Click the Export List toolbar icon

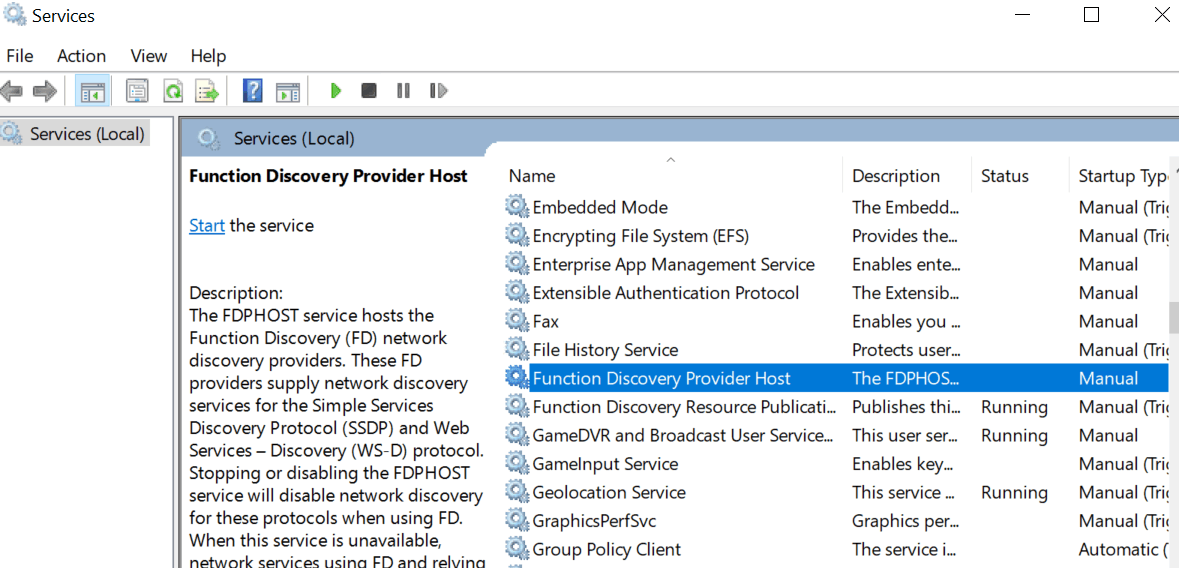coord(208,92)
